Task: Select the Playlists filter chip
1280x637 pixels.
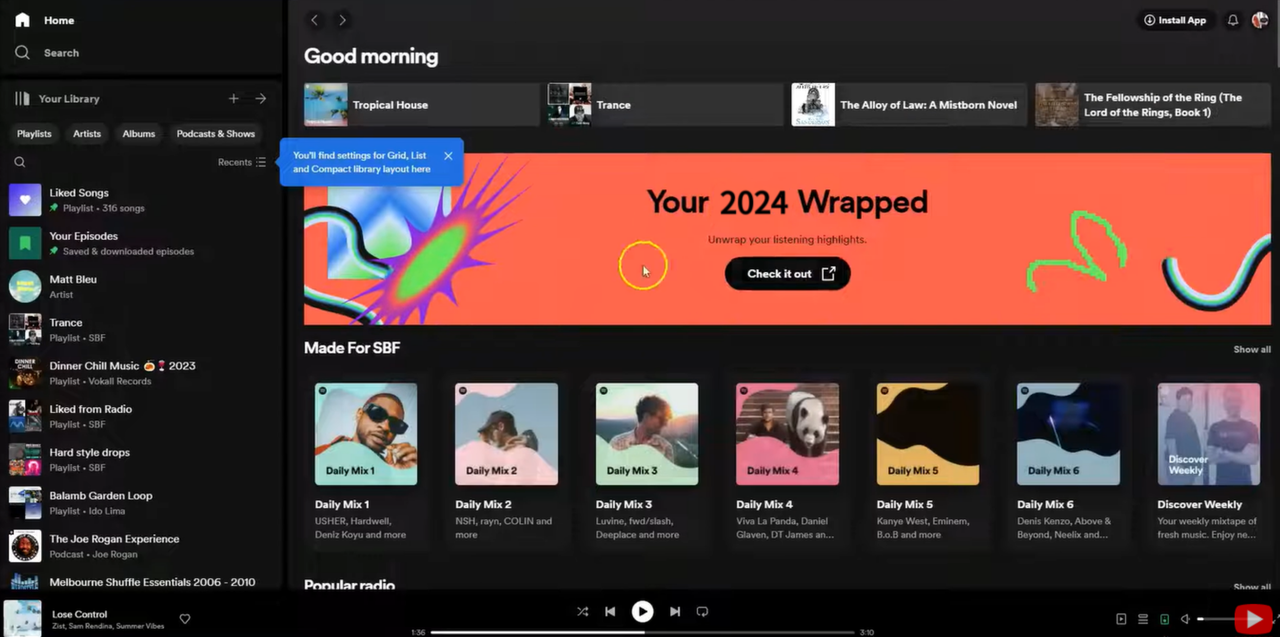Action: tap(34, 133)
